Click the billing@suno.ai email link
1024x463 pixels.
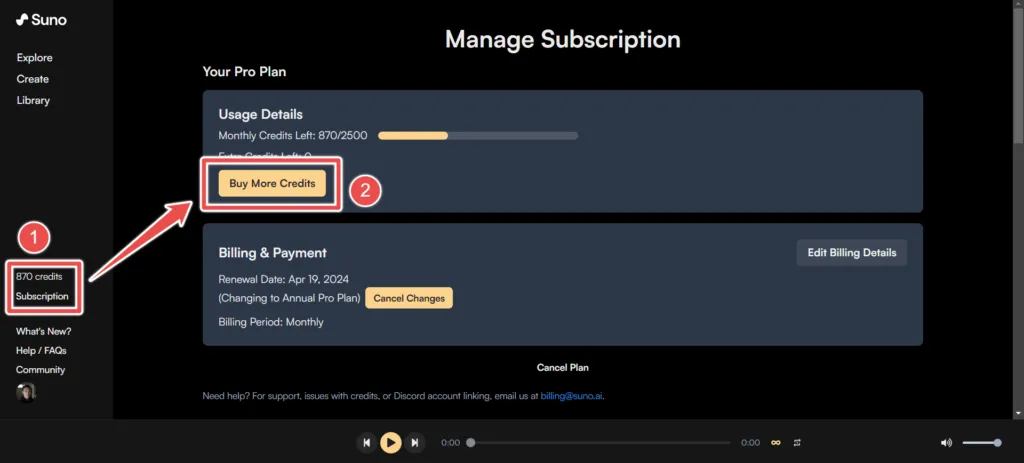point(571,396)
